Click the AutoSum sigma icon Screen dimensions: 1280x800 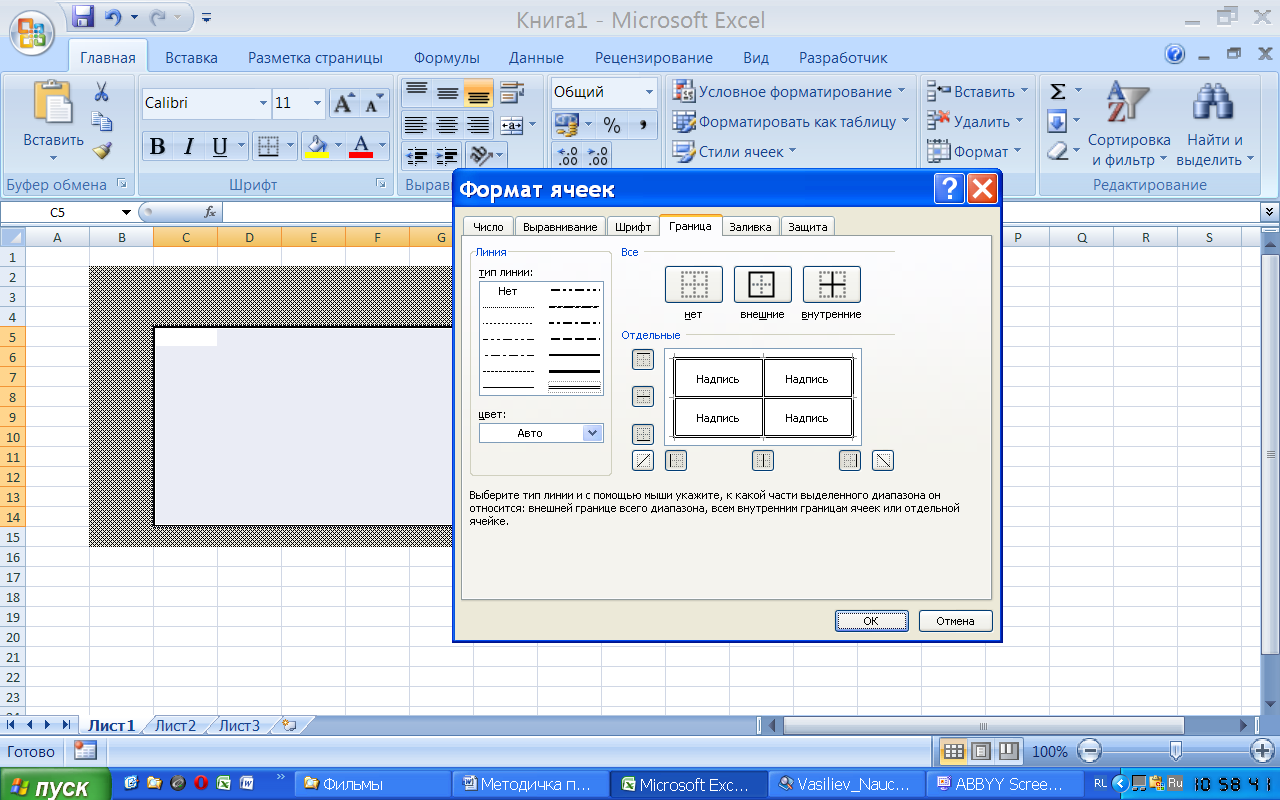1058,92
